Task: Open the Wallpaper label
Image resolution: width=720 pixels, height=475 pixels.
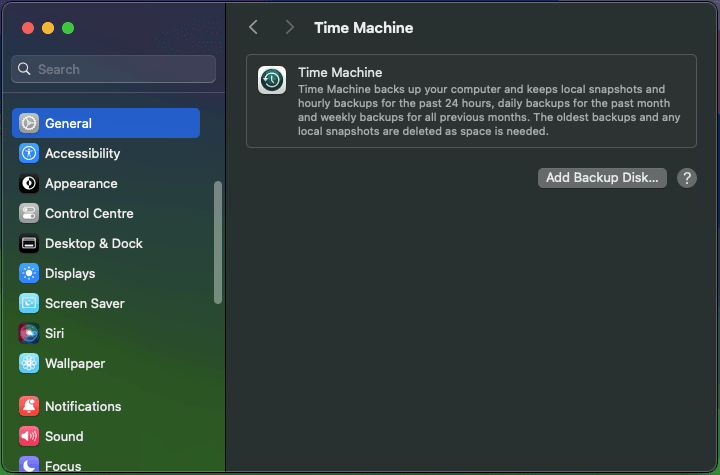Action: coord(75,363)
